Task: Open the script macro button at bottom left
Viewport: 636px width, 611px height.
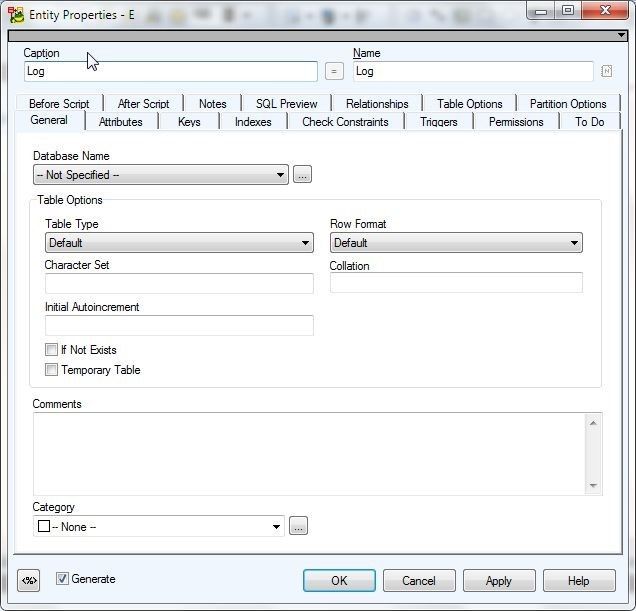Action: click(29, 580)
